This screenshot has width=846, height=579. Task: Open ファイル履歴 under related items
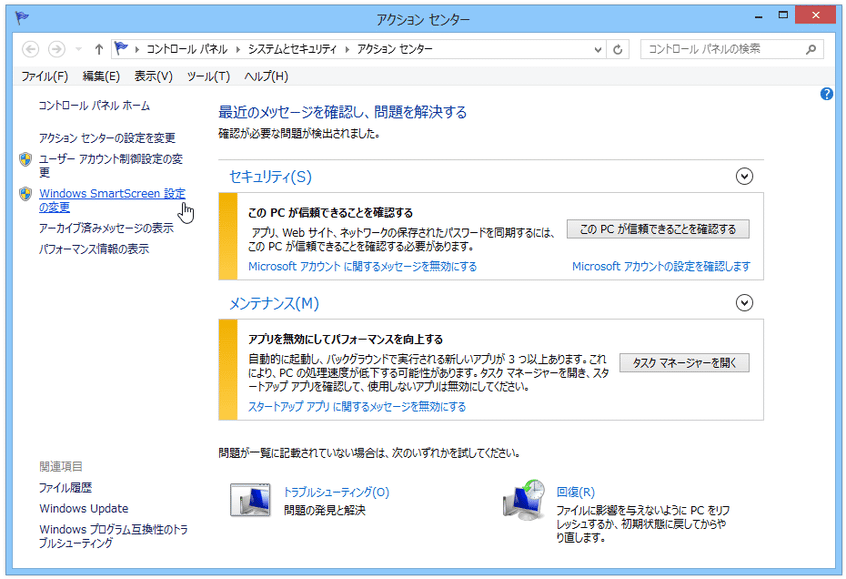pos(65,488)
